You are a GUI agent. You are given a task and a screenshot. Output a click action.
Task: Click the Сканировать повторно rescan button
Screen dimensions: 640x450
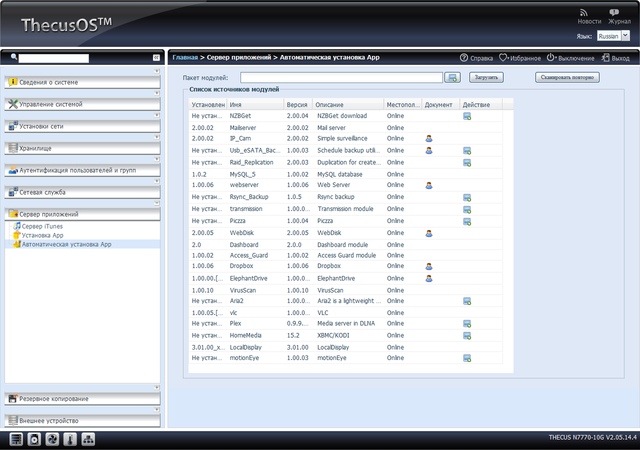(x=567, y=77)
